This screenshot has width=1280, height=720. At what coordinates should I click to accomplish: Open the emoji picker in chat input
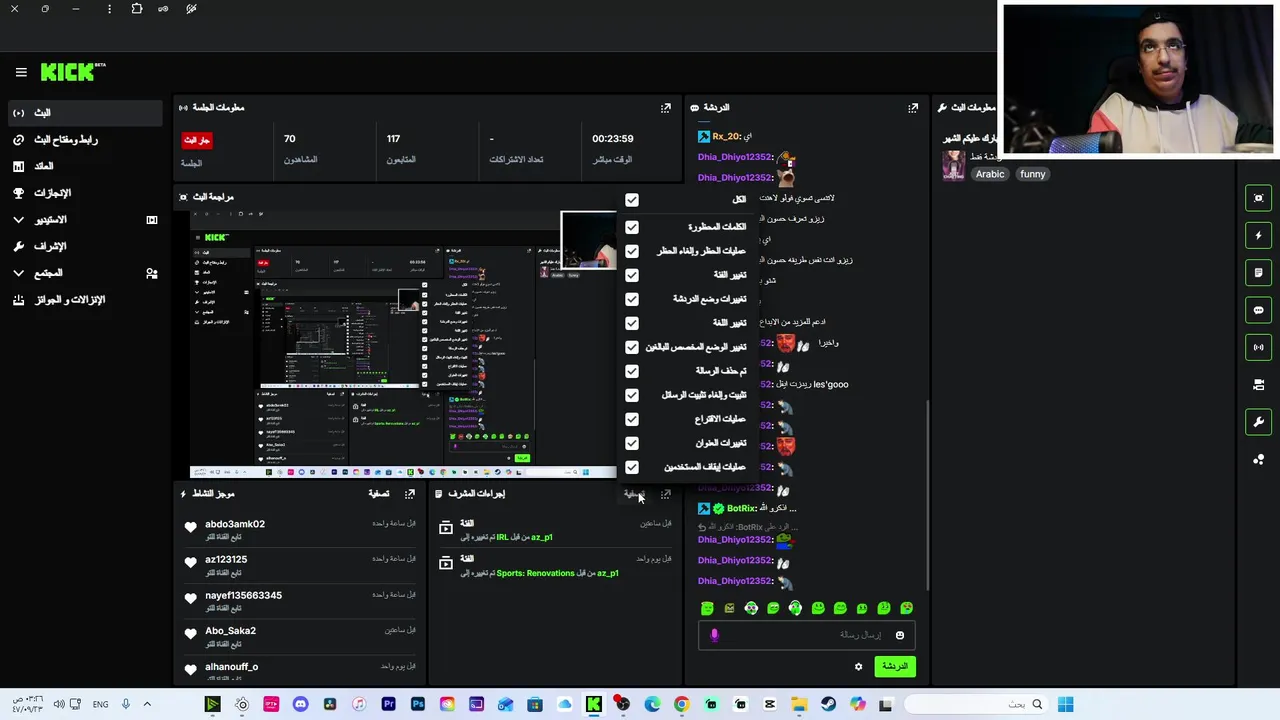click(900, 635)
